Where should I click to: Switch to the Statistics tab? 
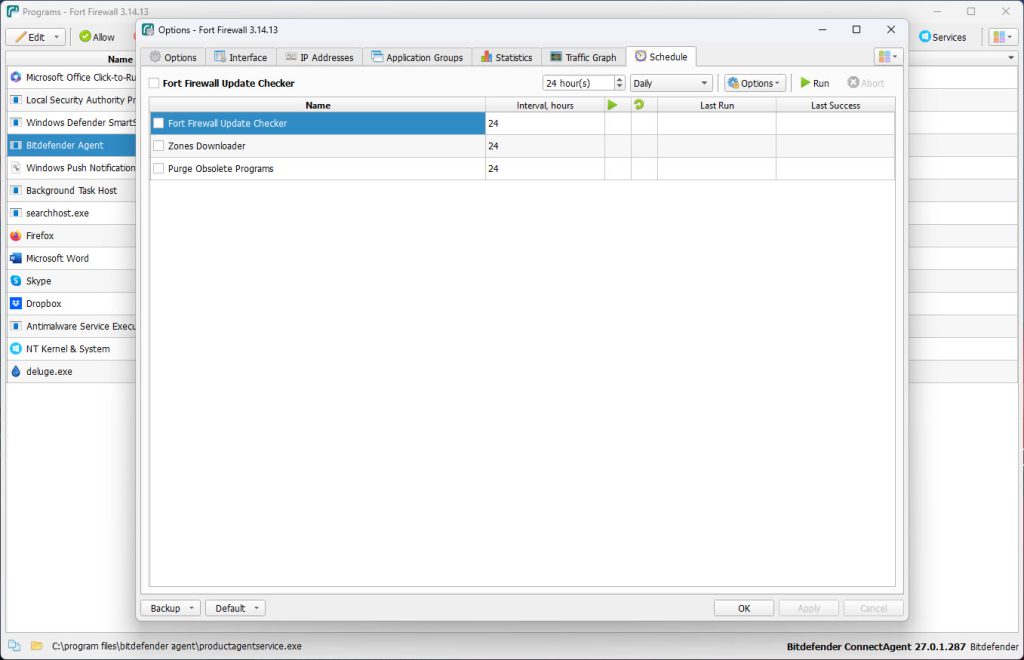pos(507,57)
